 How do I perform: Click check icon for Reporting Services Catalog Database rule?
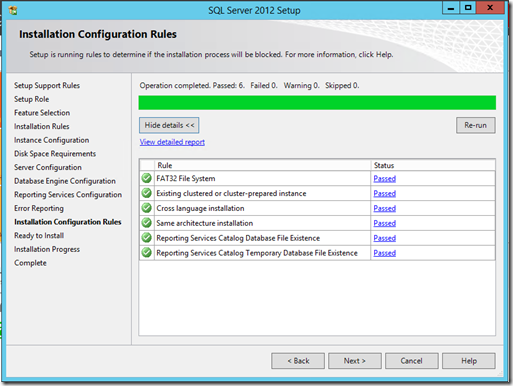(x=146, y=238)
